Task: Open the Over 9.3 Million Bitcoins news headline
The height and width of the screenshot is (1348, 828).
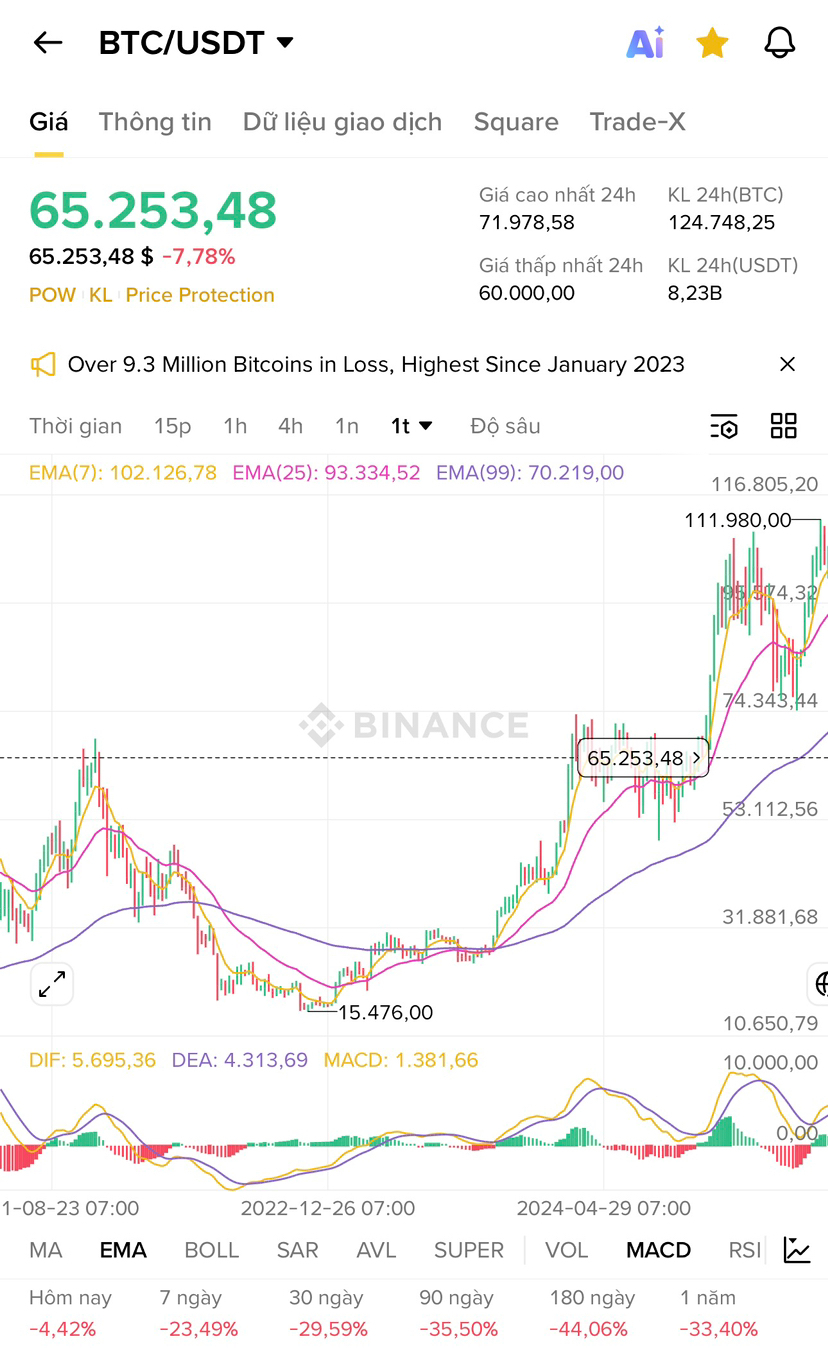Action: (376, 364)
